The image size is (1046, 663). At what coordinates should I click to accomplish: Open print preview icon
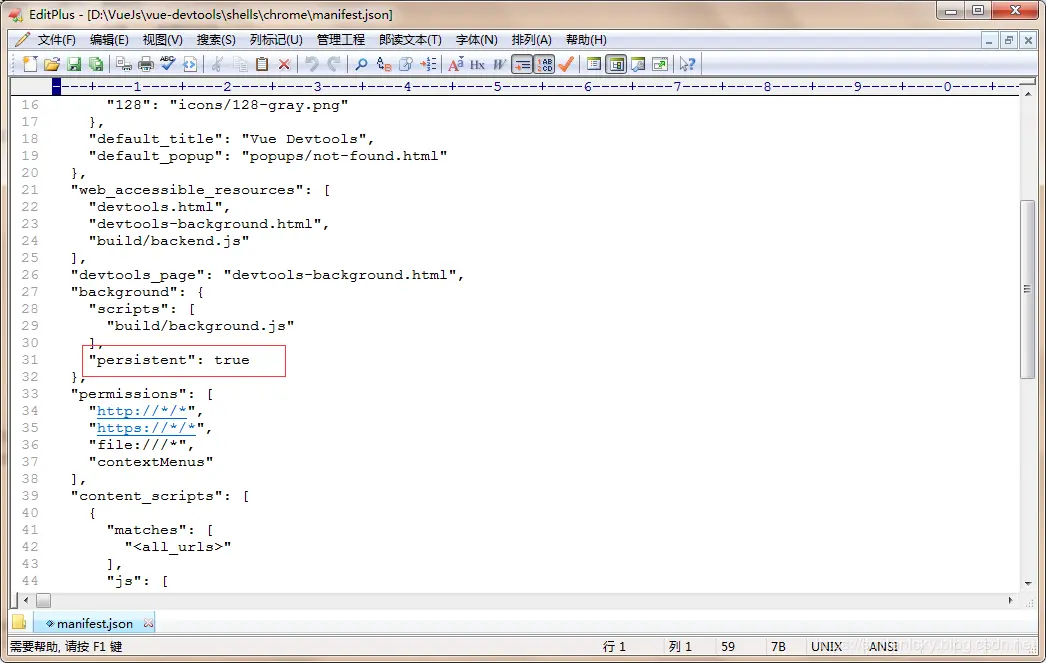click(123, 64)
